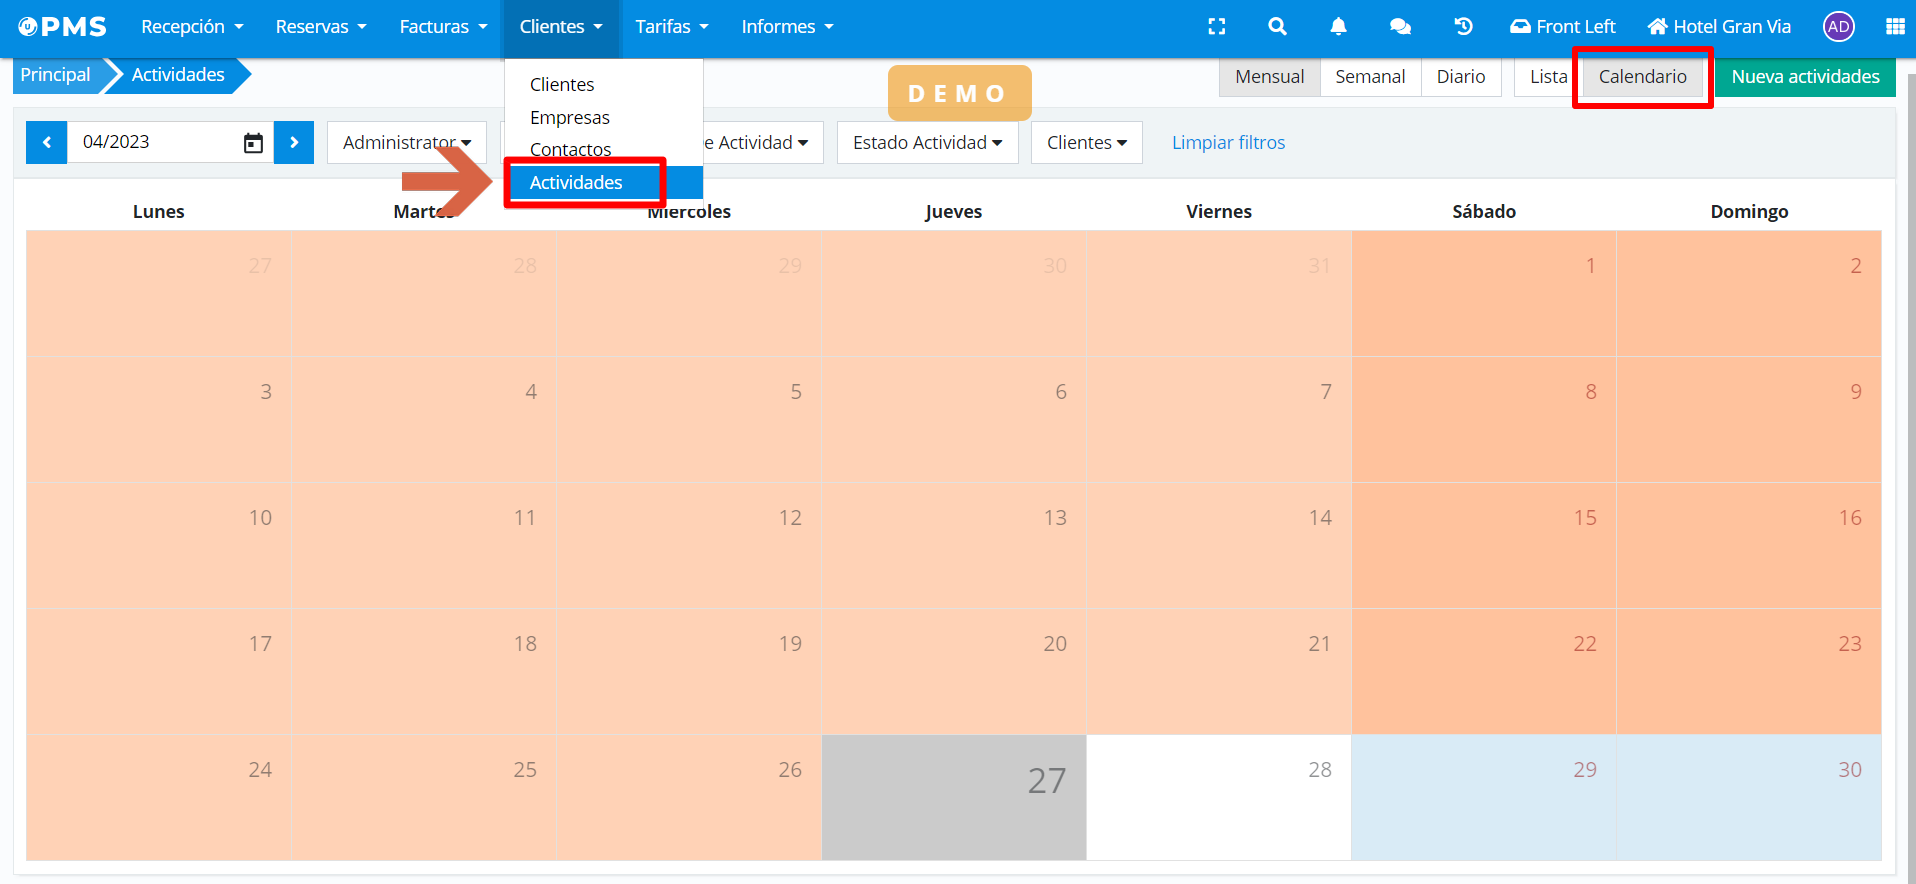The image size is (1916, 884).
Task: Click the Limpiar filtros link
Action: click(1228, 143)
